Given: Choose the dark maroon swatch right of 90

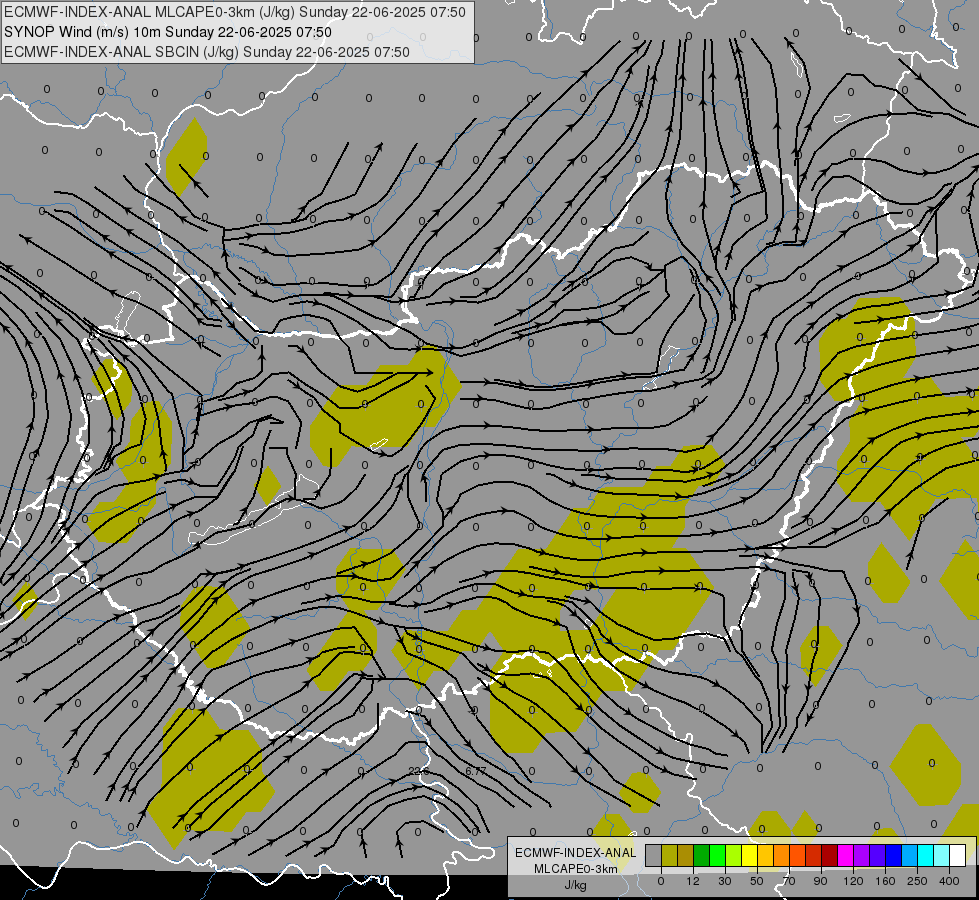Looking at the screenshot, I should coord(830,855).
